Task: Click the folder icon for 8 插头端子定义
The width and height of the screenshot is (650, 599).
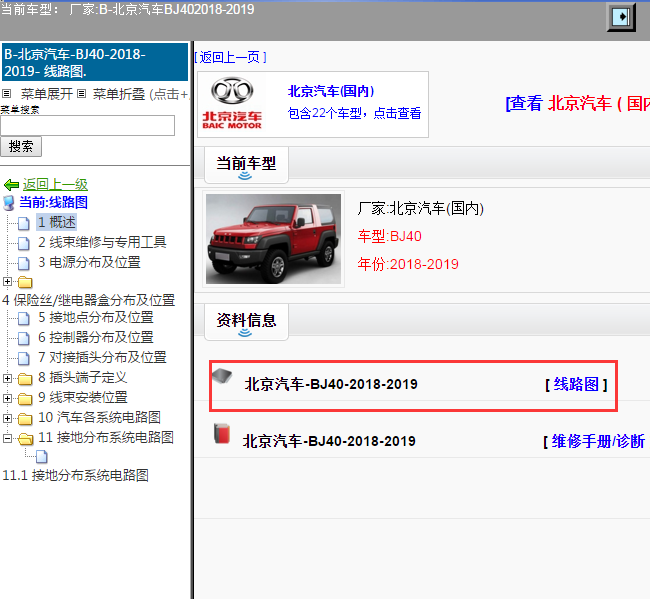Action: coord(25,378)
